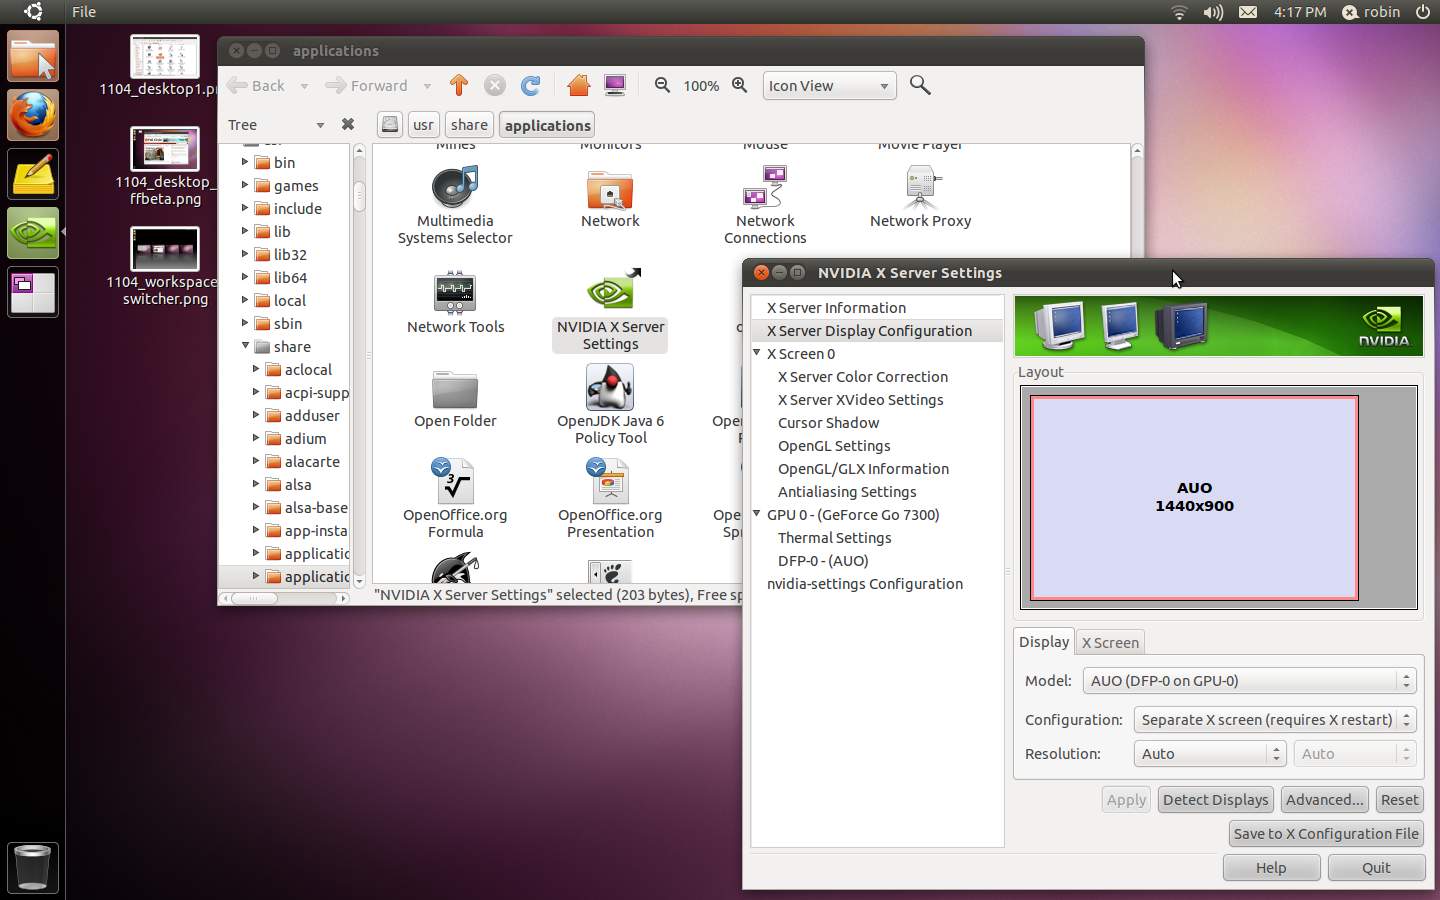The width and height of the screenshot is (1440, 900).
Task: Click the usr path button
Action: click(423, 125)
